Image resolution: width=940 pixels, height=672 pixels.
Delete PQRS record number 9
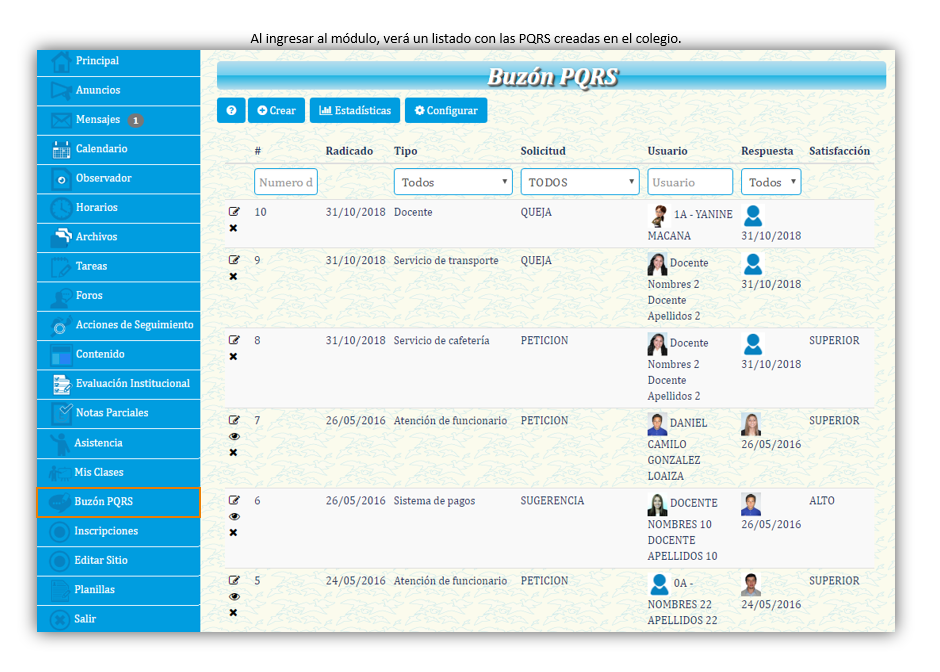[x=233, y=276]
